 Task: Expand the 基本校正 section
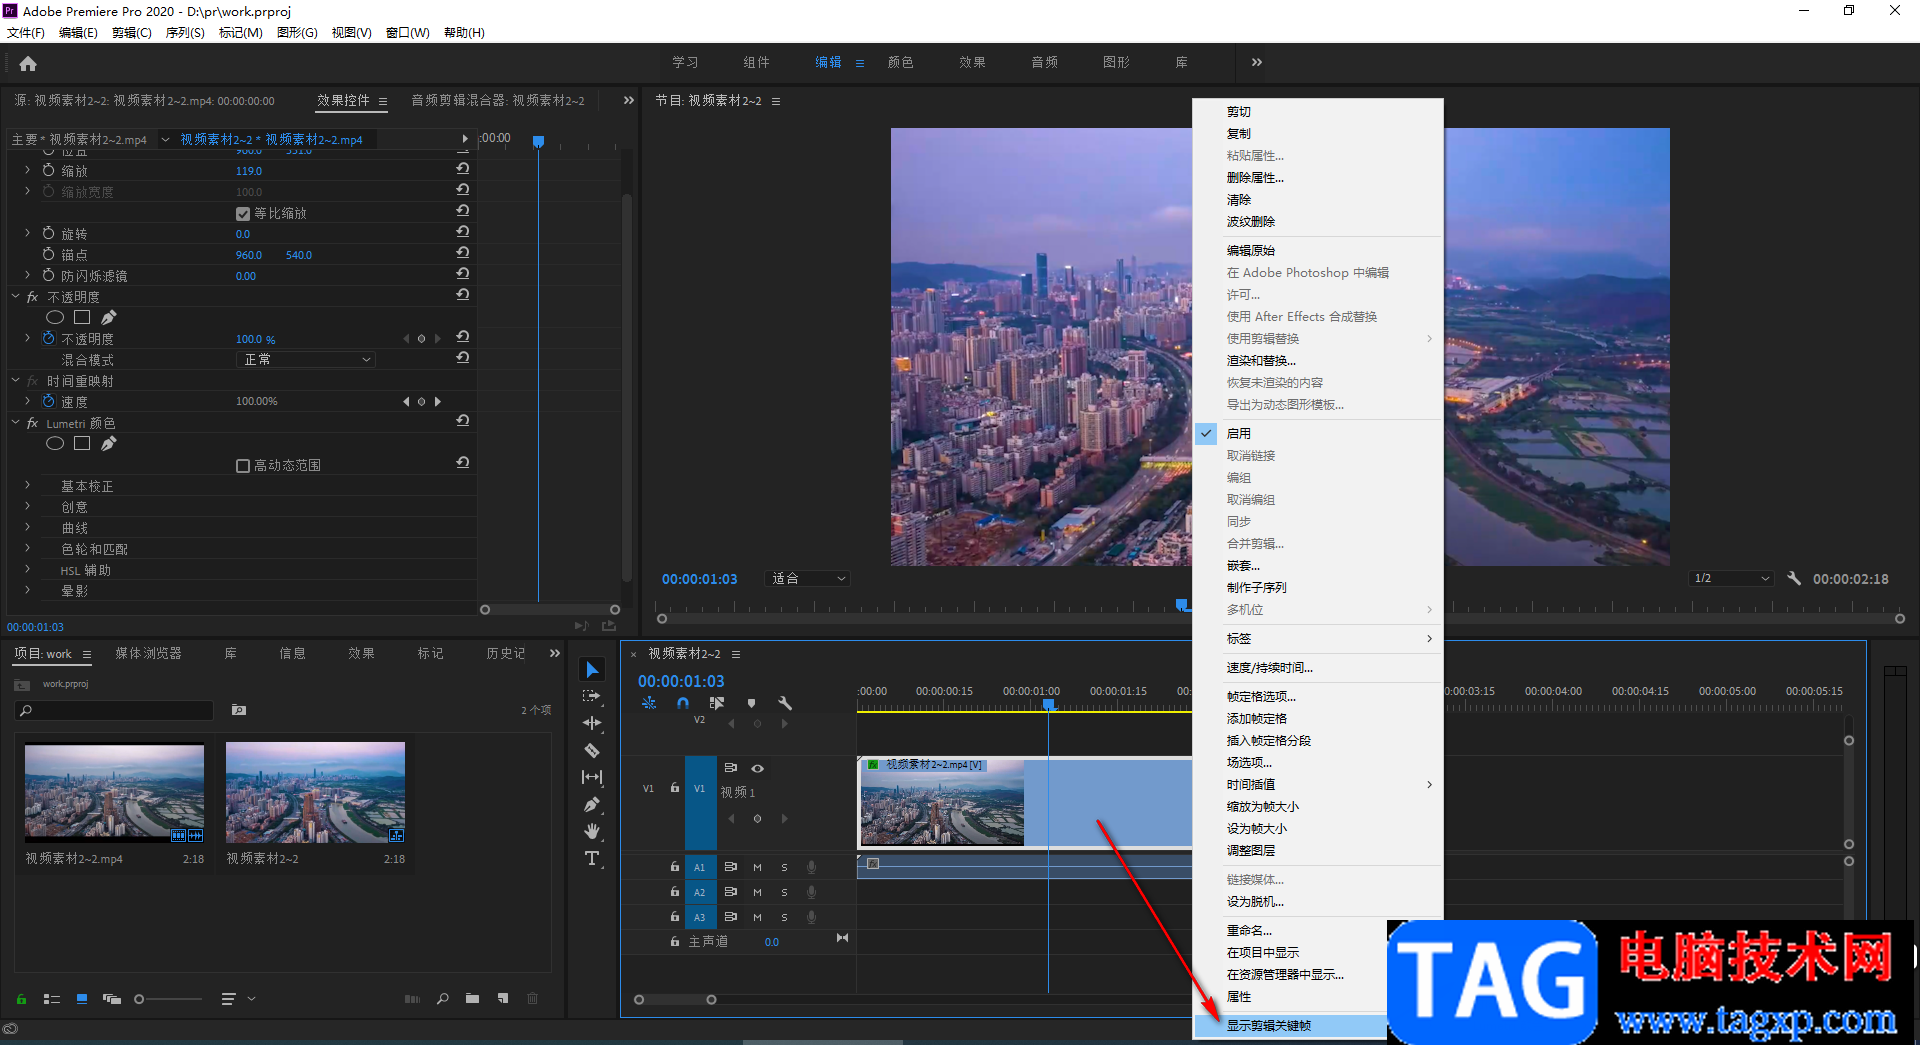[28, 486]
